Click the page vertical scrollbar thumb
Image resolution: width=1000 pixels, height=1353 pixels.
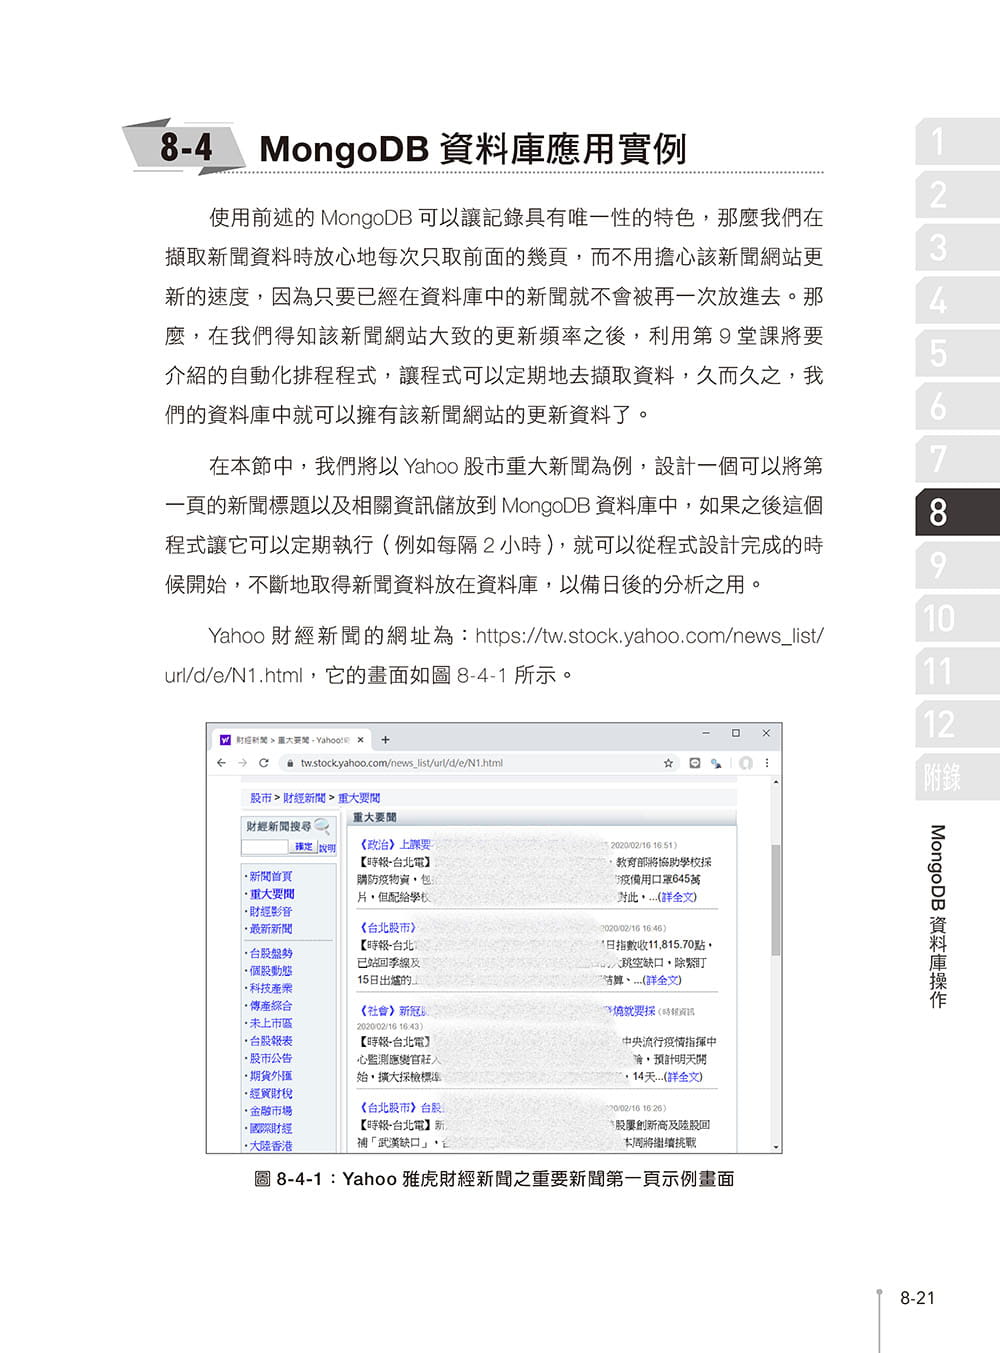(x=775, y=900)
